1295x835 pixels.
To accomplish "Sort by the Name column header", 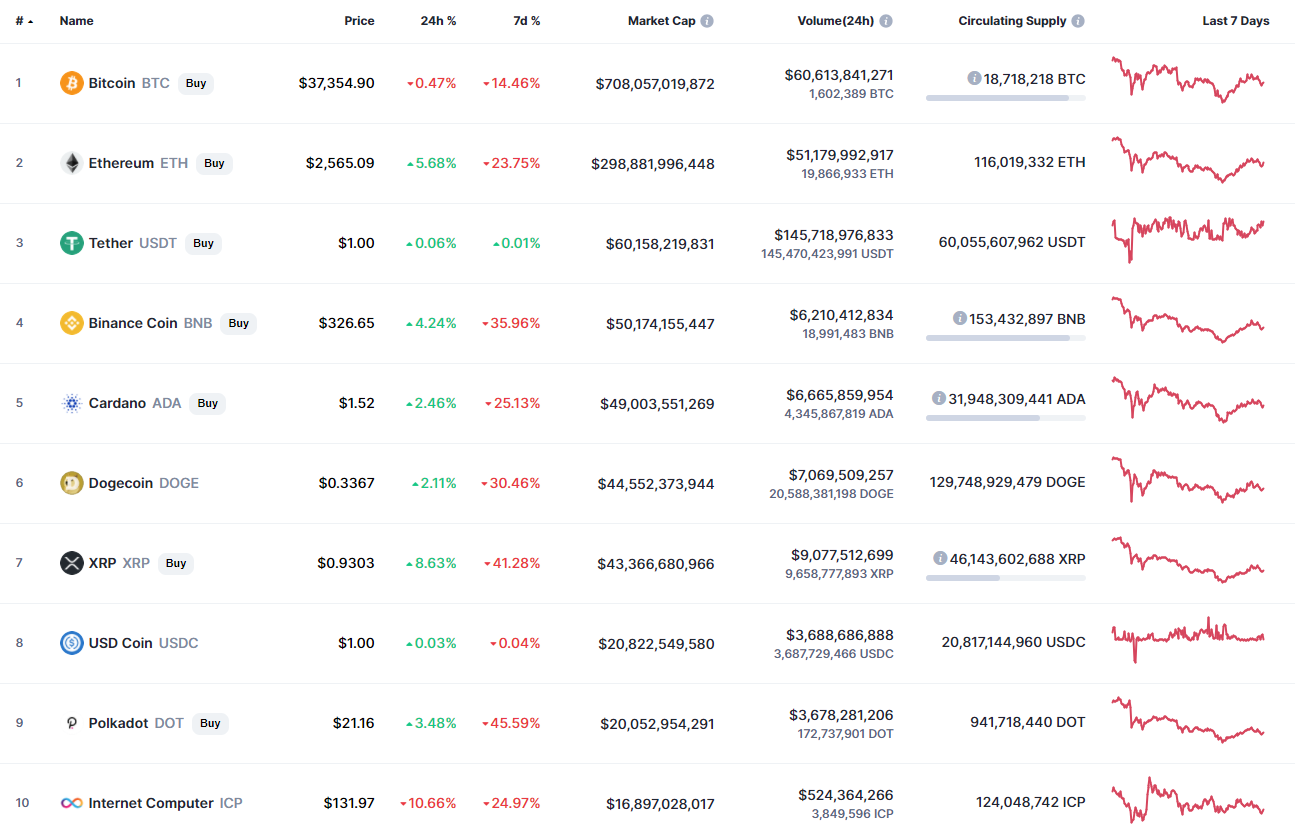I will click(76, 21).
